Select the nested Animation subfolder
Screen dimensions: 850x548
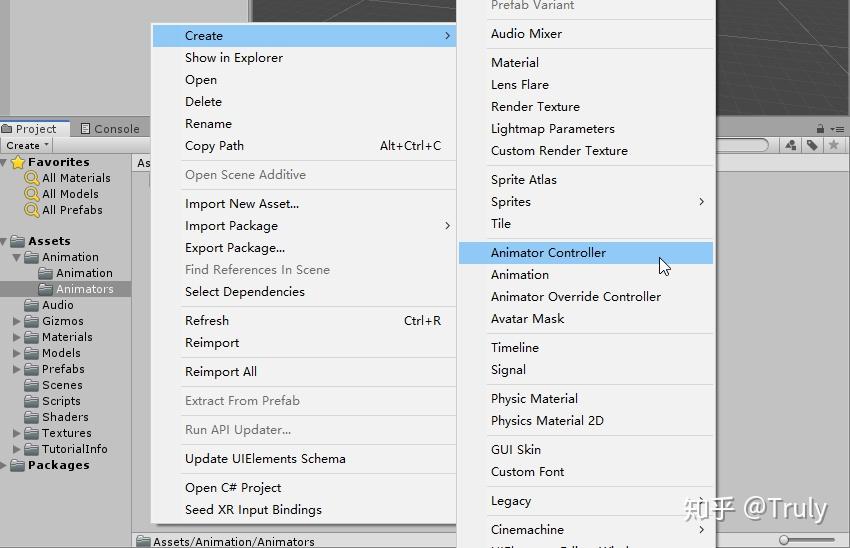[x=85, y=273]
